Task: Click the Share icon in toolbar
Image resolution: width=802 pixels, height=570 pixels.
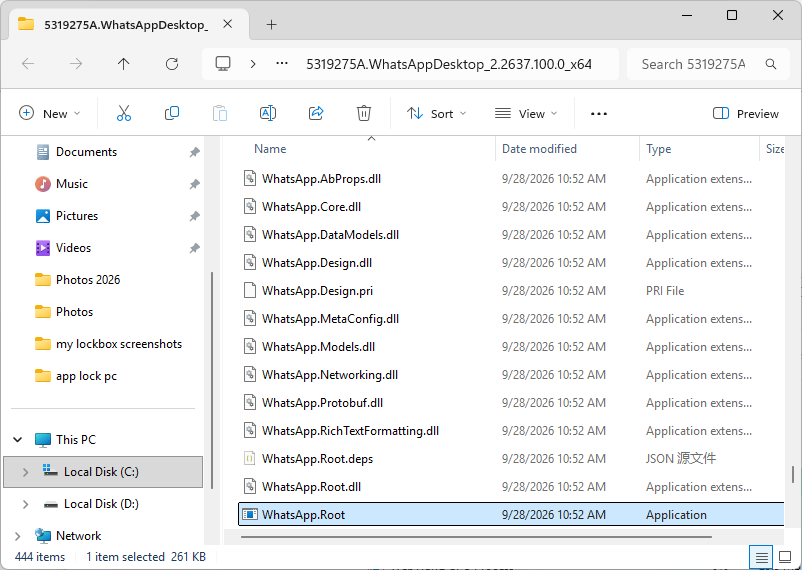Action: tap(316, 113)
